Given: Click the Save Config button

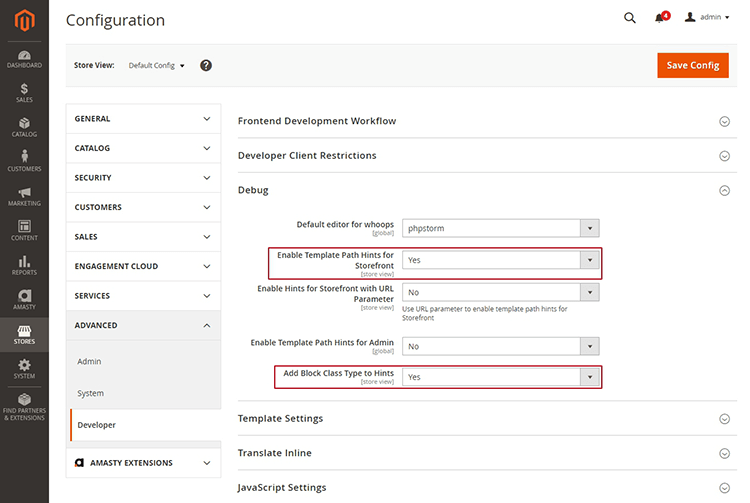Looking at the screenshot, I should pyautogui.click(x=692, y=65).
